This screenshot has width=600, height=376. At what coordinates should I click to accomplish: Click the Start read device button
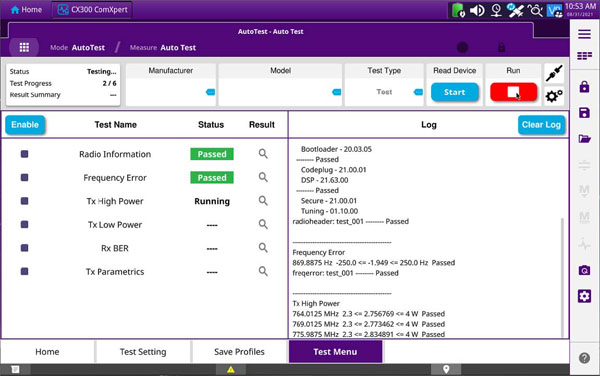pyautogui.click(x=455, y=92)
